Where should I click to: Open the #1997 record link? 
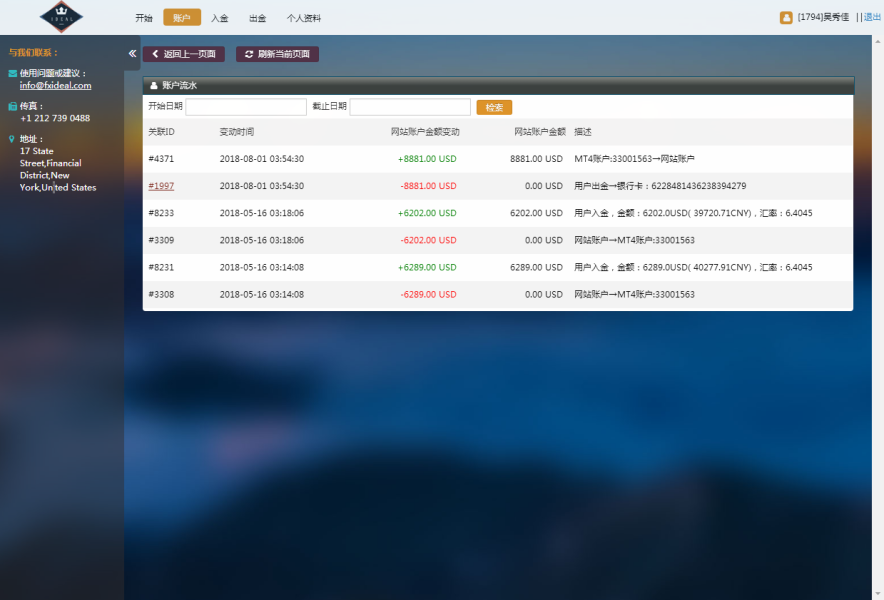click(161, 186)
